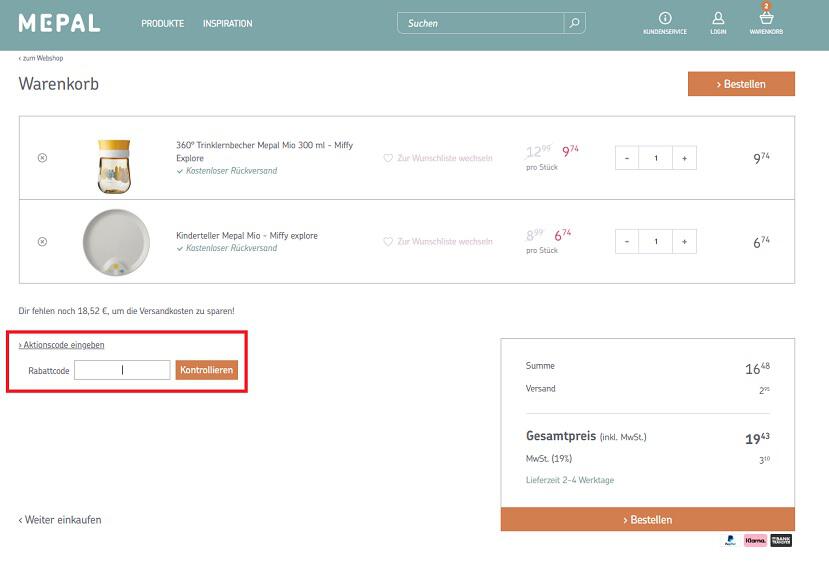Remove the Kinderteller item from cart

42,242
